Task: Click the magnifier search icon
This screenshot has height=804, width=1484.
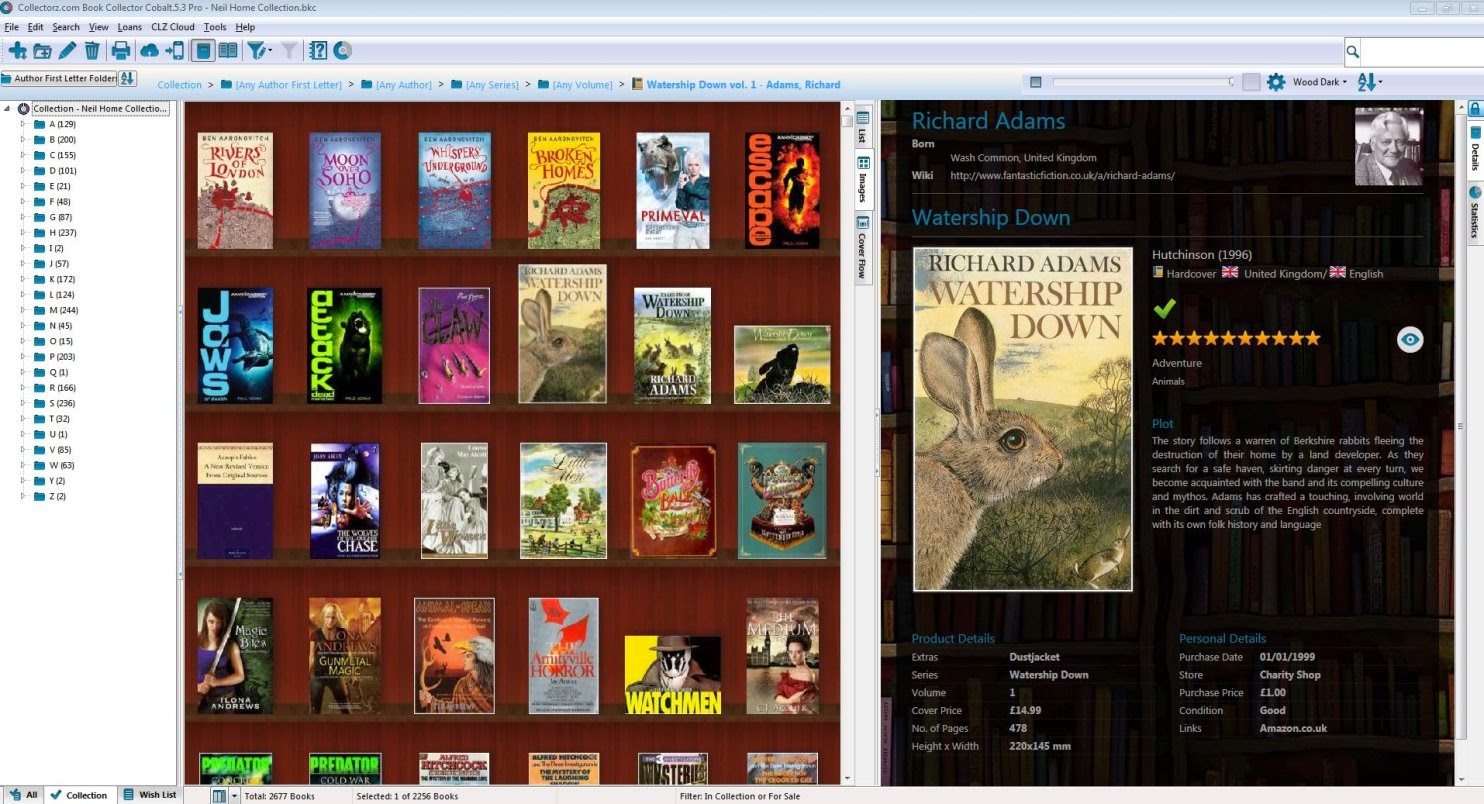Action: pos(1352,51)
